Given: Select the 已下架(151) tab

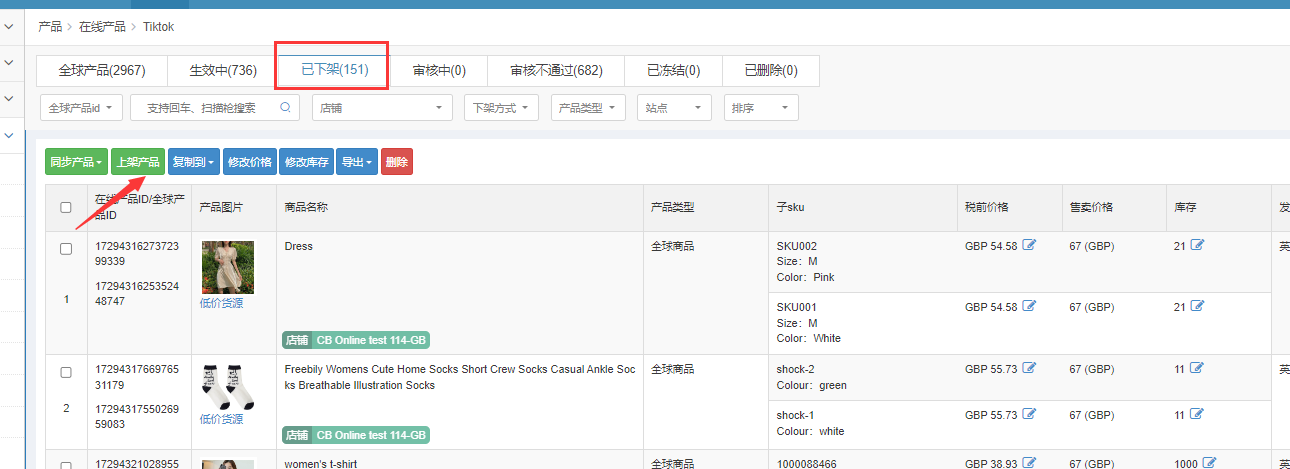Looking at the screenshot, I should point(335,71).
